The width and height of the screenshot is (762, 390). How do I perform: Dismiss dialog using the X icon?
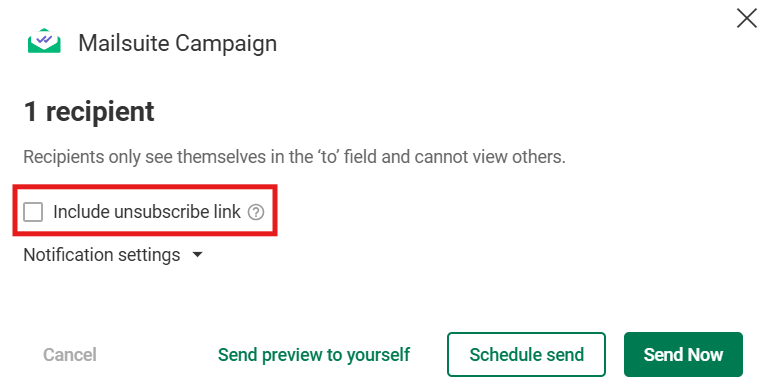(746, 18)
